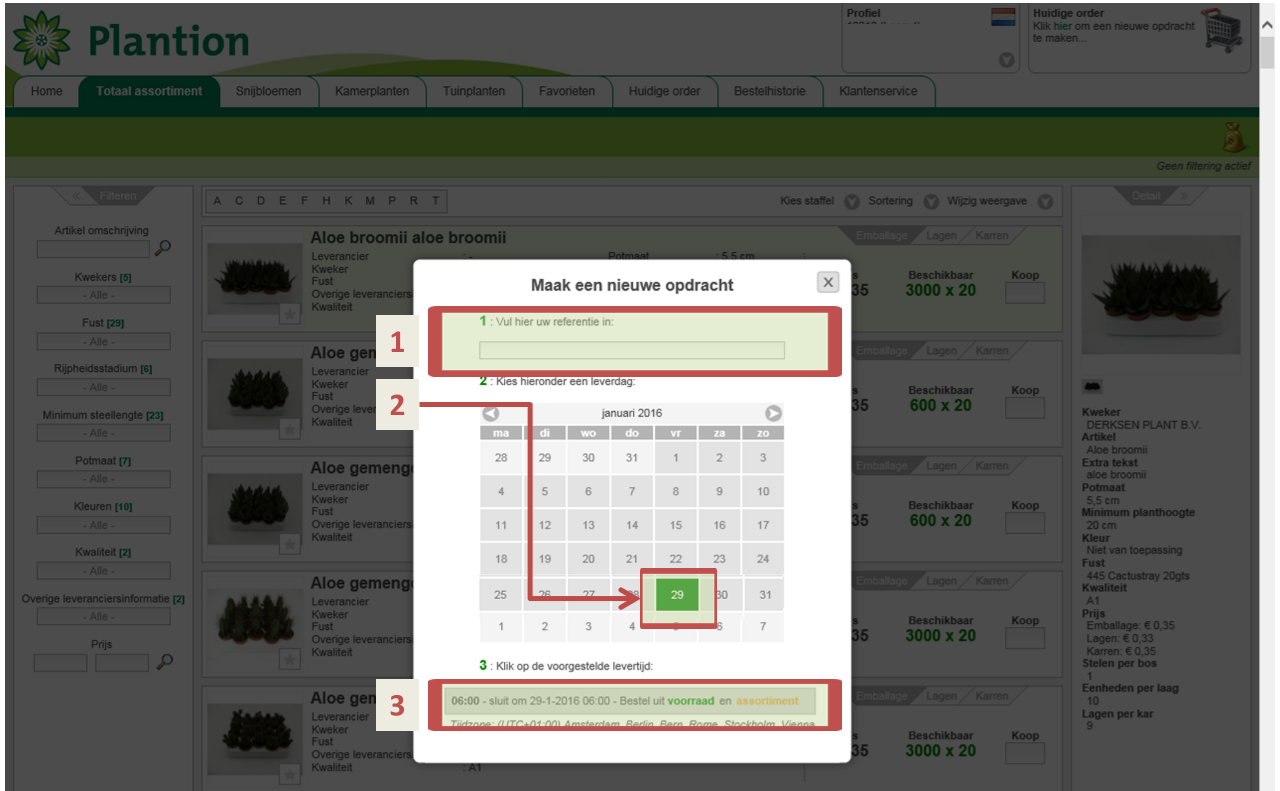Open the Bestelhistorie tab
Viewport: 1280px width, 791px height.
point(769,91)
